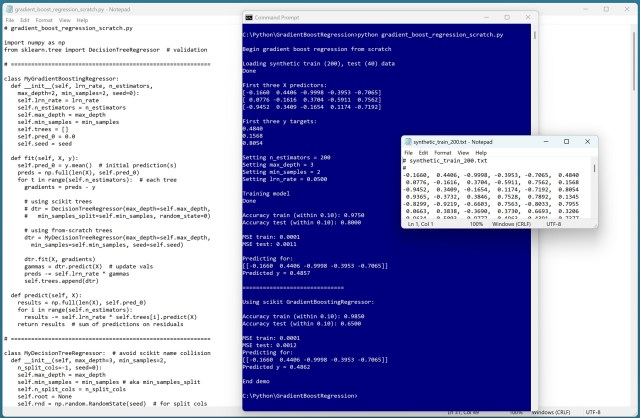
Task: Open File menu in gradient_boost_regression_scratch.py Notepad
Action: pos(9,18)
